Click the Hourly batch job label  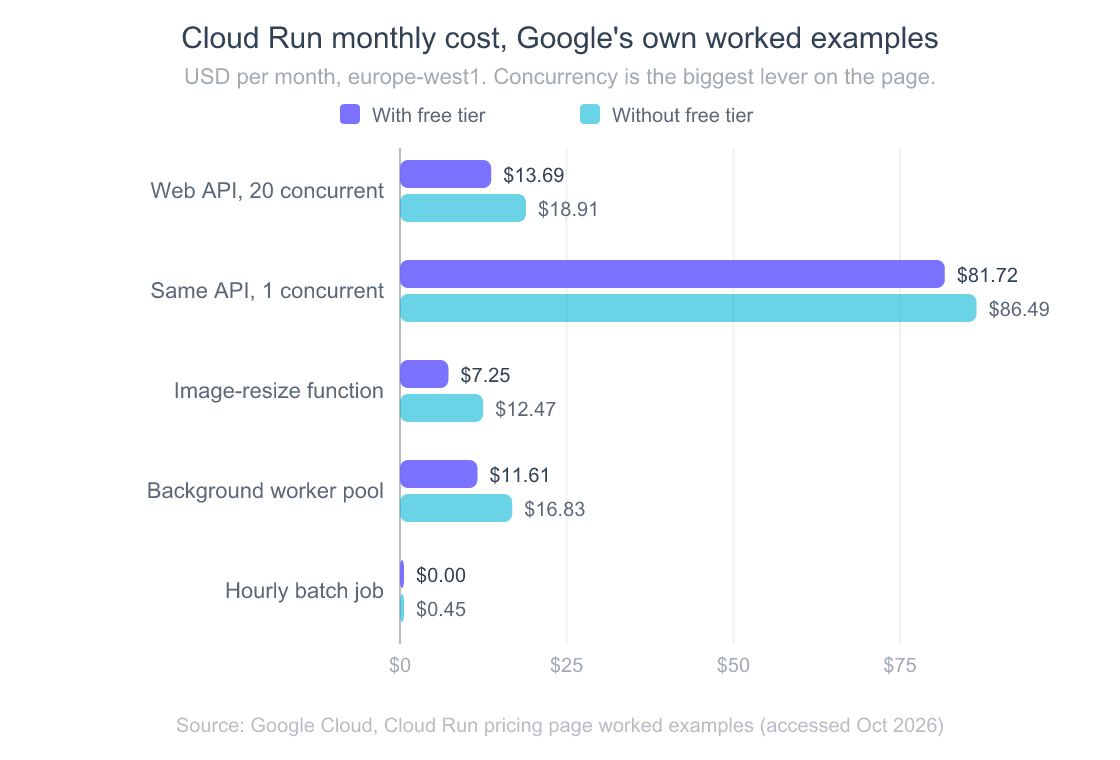(304, 591)
